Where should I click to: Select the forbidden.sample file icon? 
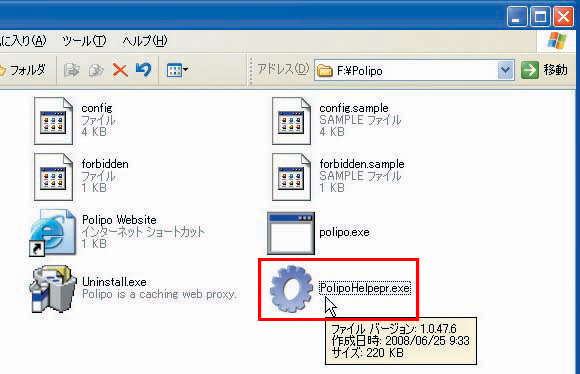point(291,177)
